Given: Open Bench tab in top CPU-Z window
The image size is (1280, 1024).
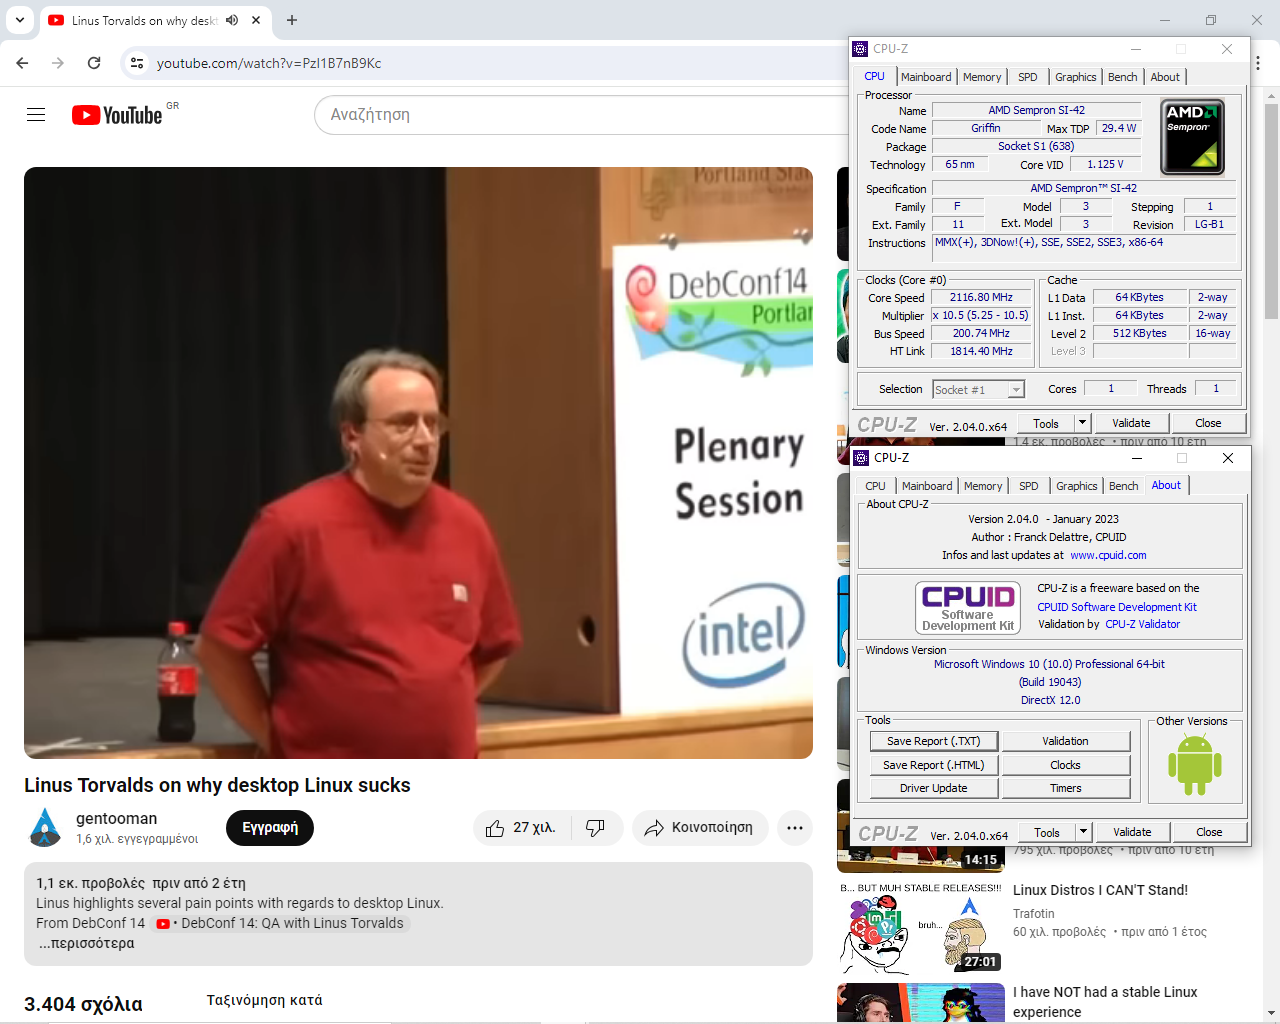Looking at the screenshot, I should tap(1123, 77).
